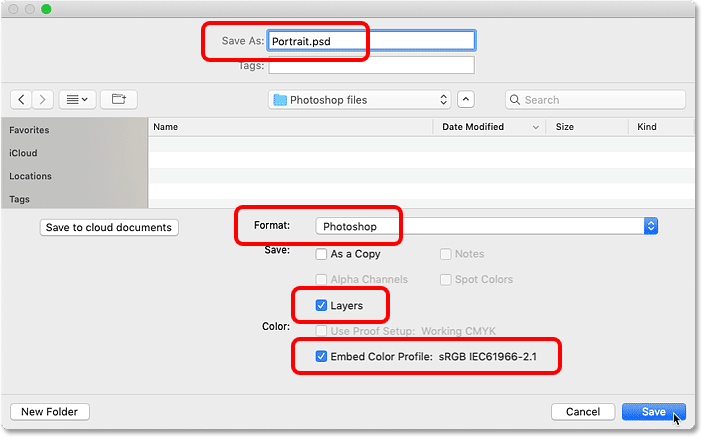The width and height of the screenshot is (705, 440).
Task: Sort files by Kind column
Action: 661,127
